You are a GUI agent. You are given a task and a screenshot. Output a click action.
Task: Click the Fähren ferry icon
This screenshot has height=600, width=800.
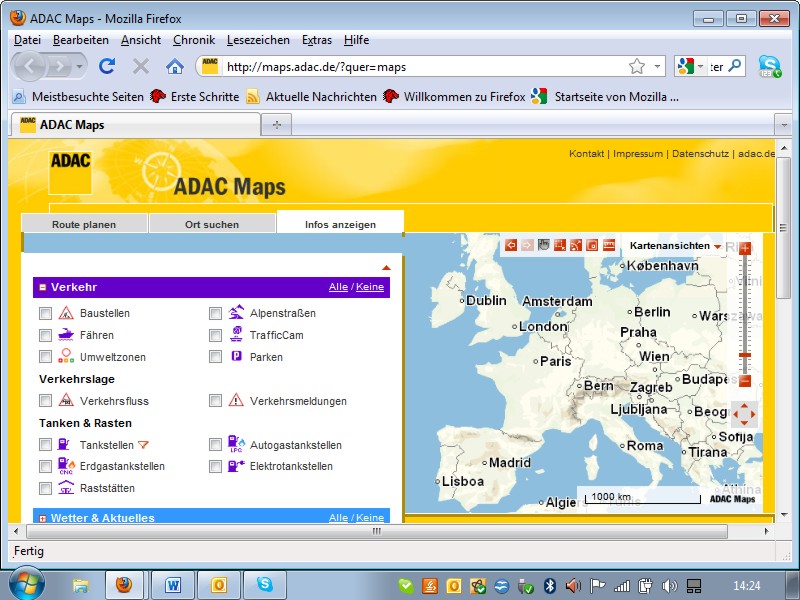point(66,335)
